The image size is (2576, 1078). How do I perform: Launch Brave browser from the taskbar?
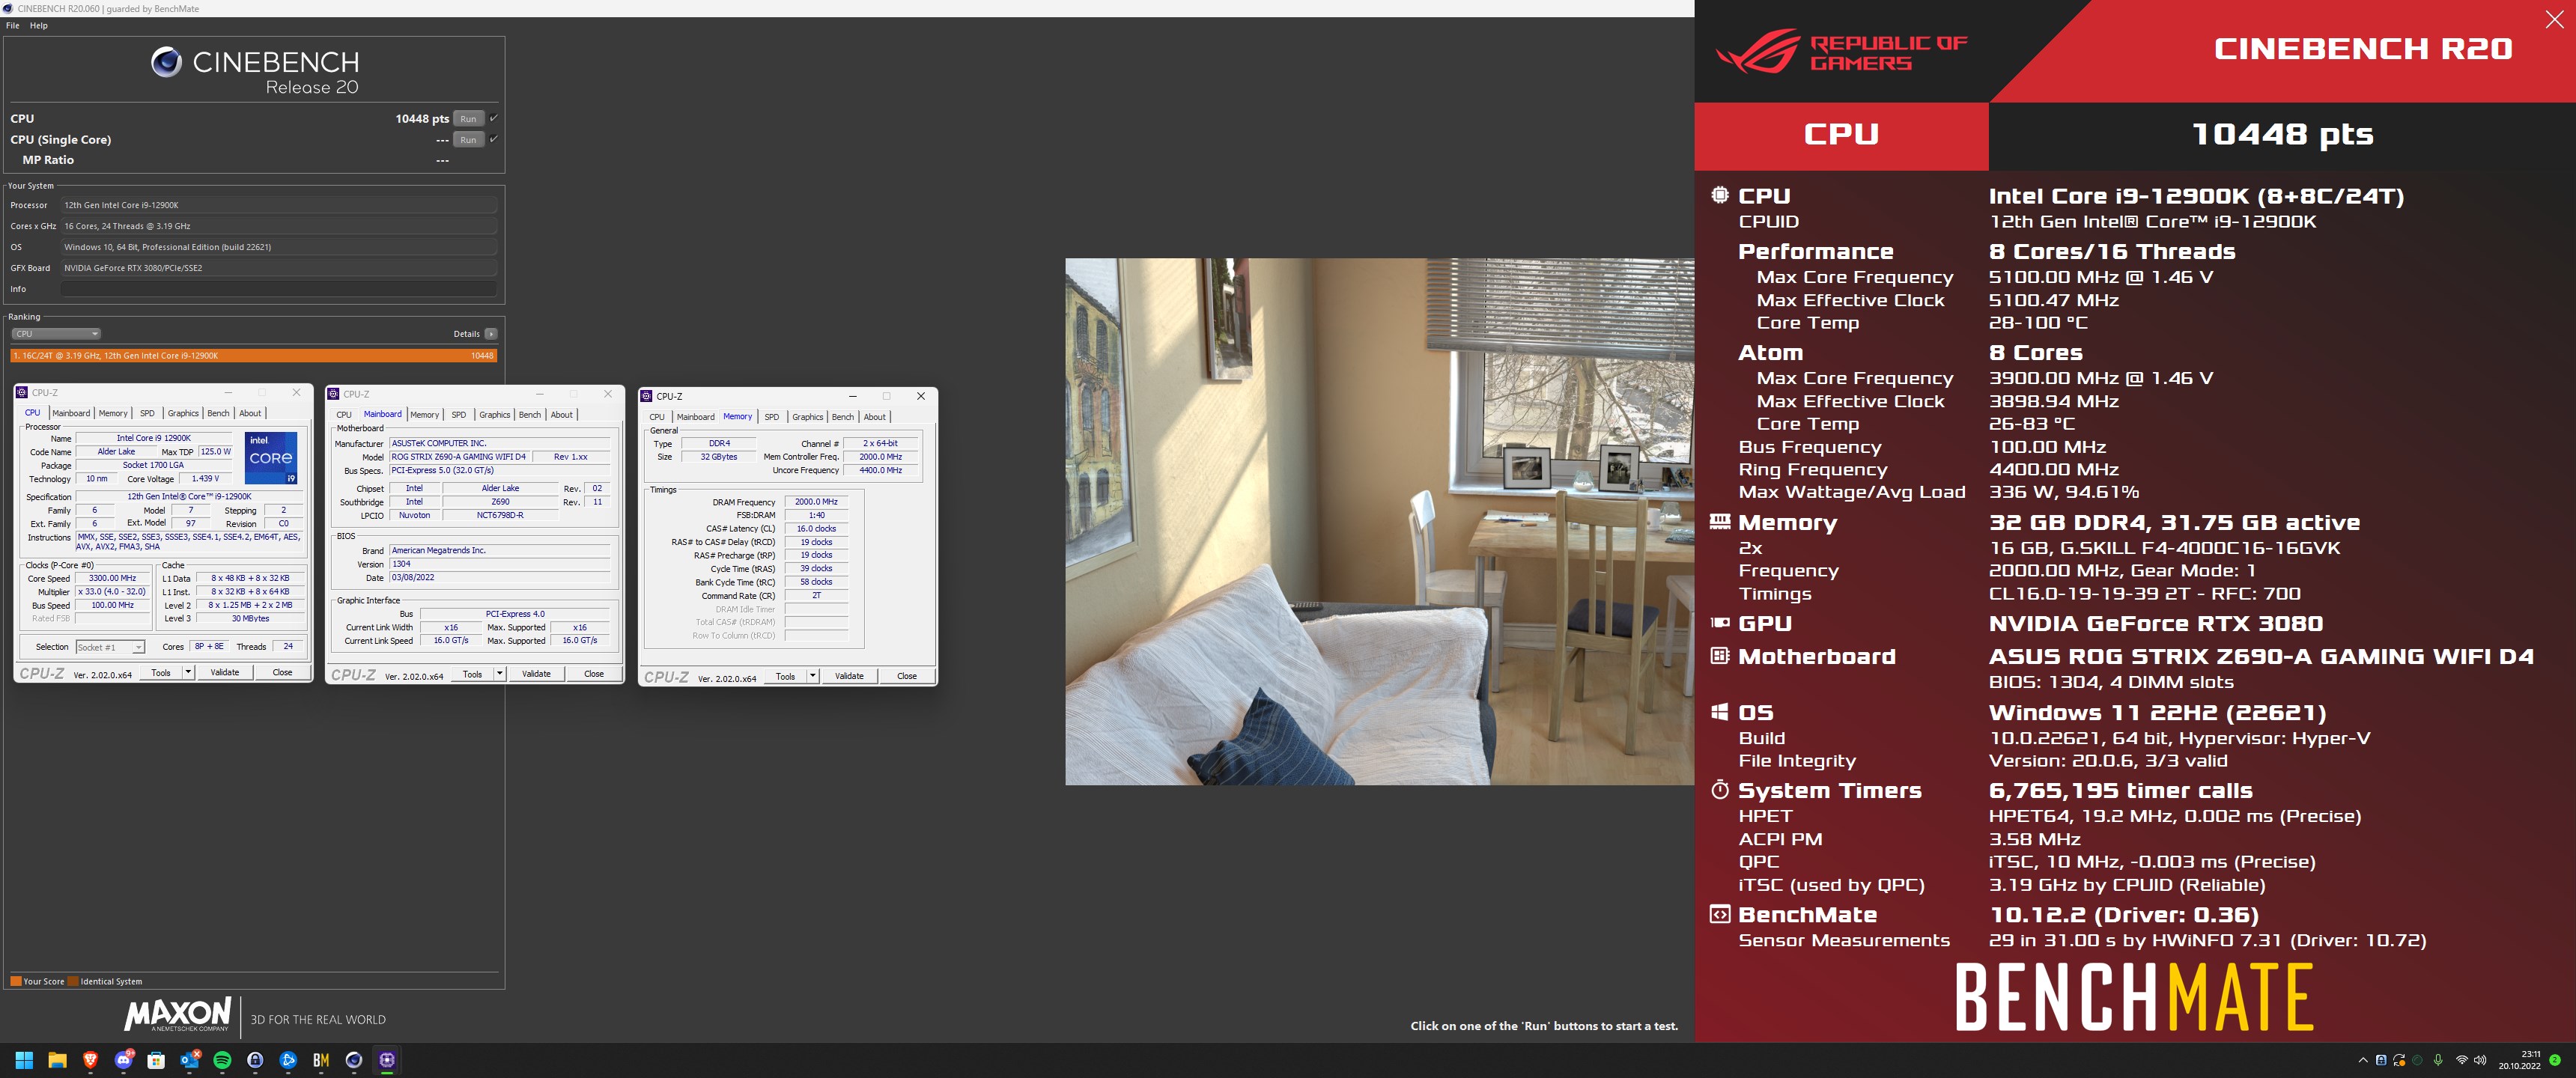[x=90, y=1060]
